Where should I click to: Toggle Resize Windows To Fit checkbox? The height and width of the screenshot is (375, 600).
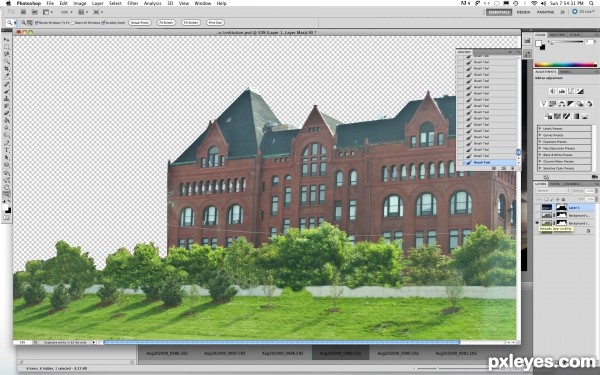click(37, 23)
